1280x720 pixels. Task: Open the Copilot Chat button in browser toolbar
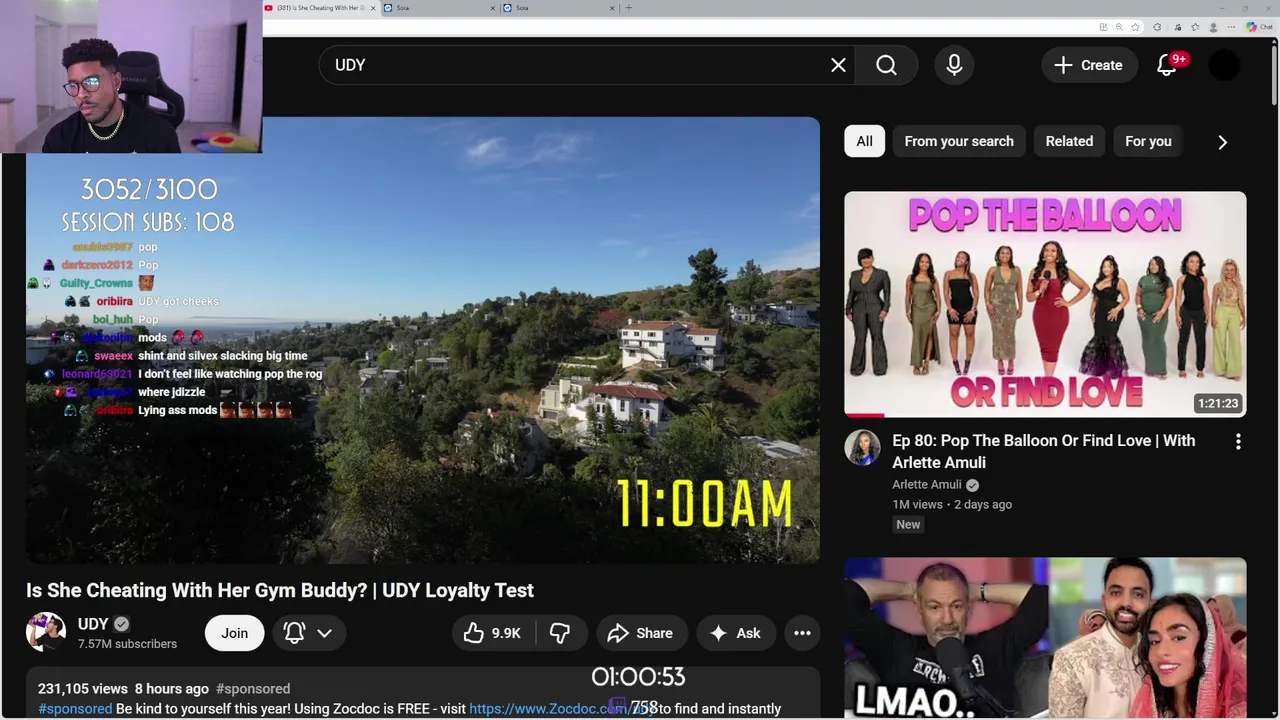(1259, 27)
